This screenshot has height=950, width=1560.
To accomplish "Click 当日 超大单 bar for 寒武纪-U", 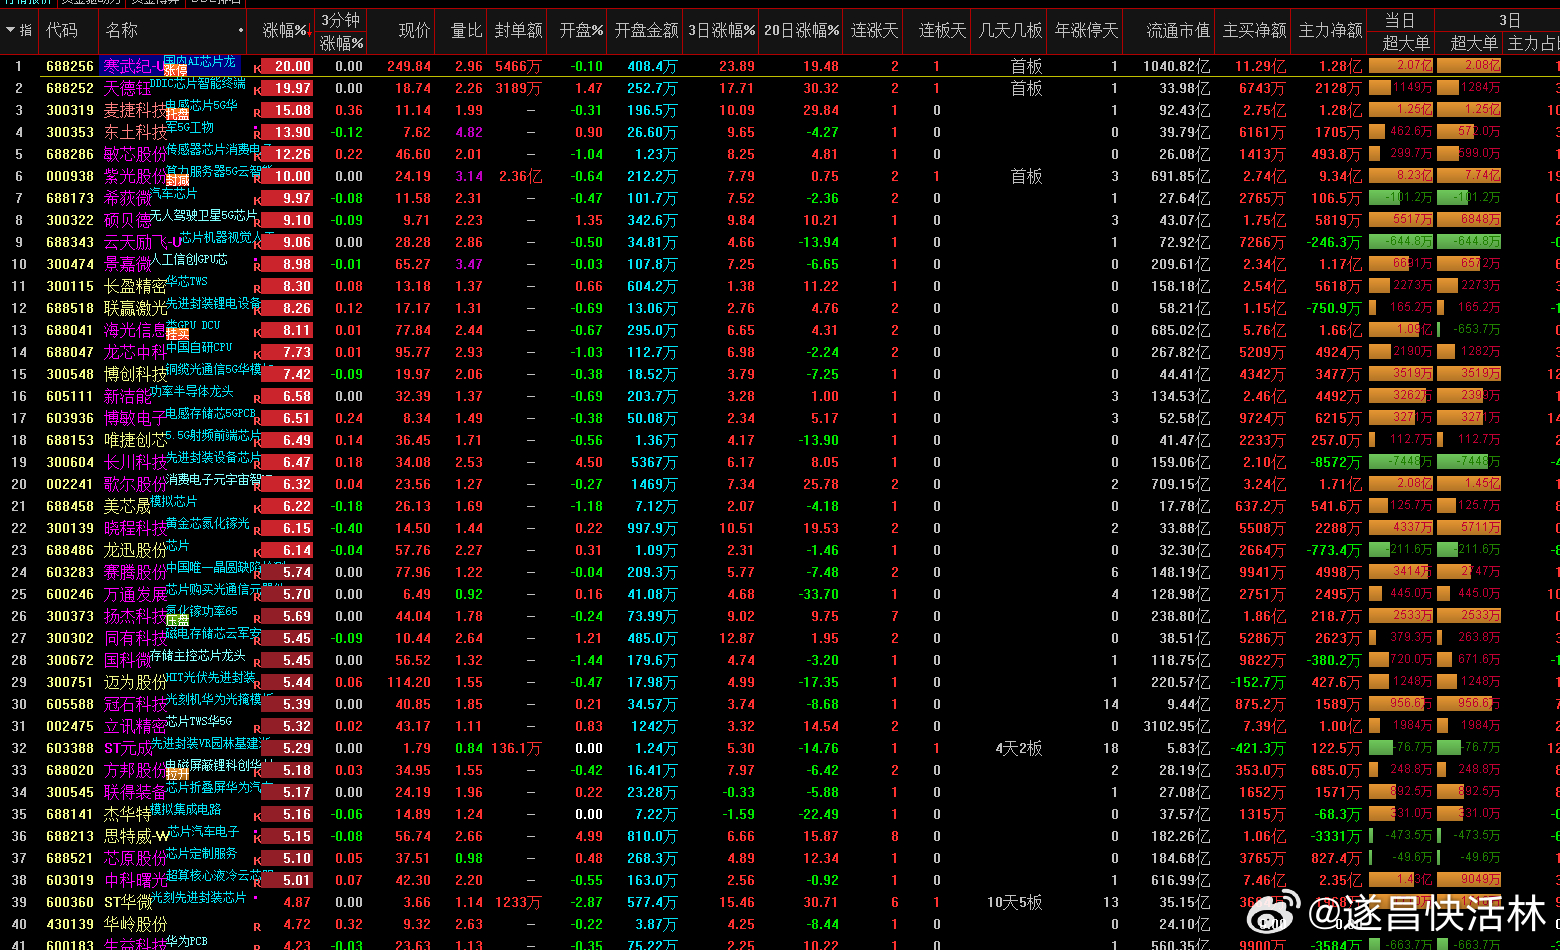I will [1400, 66].
